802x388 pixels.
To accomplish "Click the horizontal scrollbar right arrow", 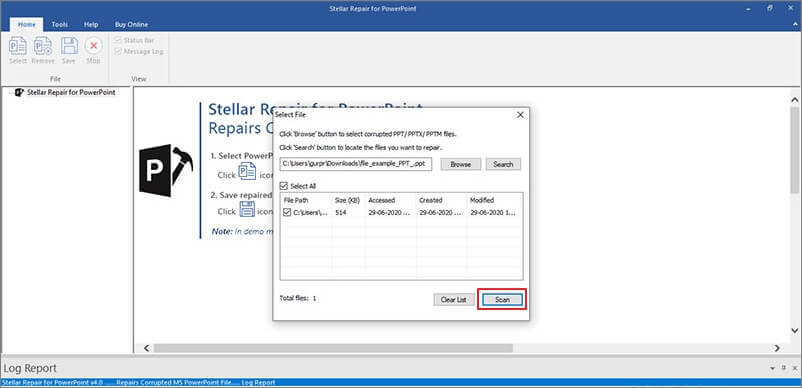I will coord(777,348).
